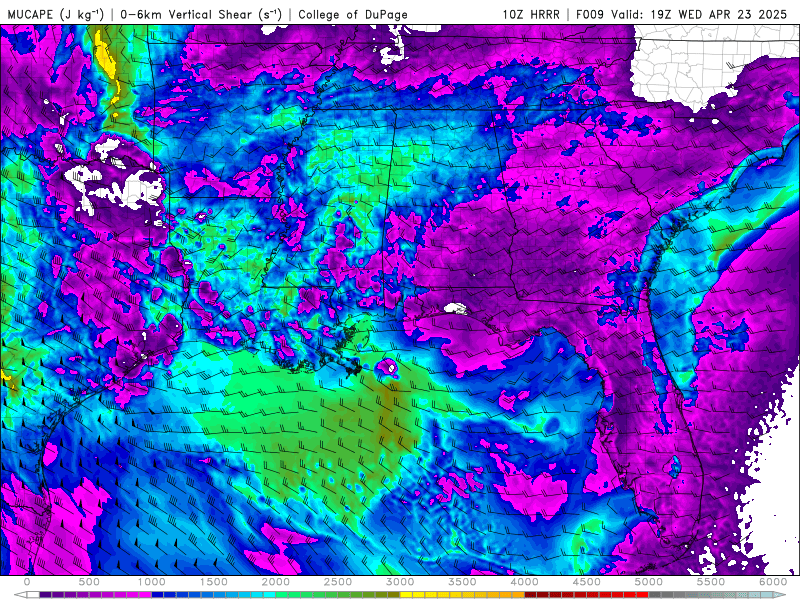The width and height of the screenshot is (800, 600).
Task: Click the 6000 label on the color scale
Action: pos(773,582)
